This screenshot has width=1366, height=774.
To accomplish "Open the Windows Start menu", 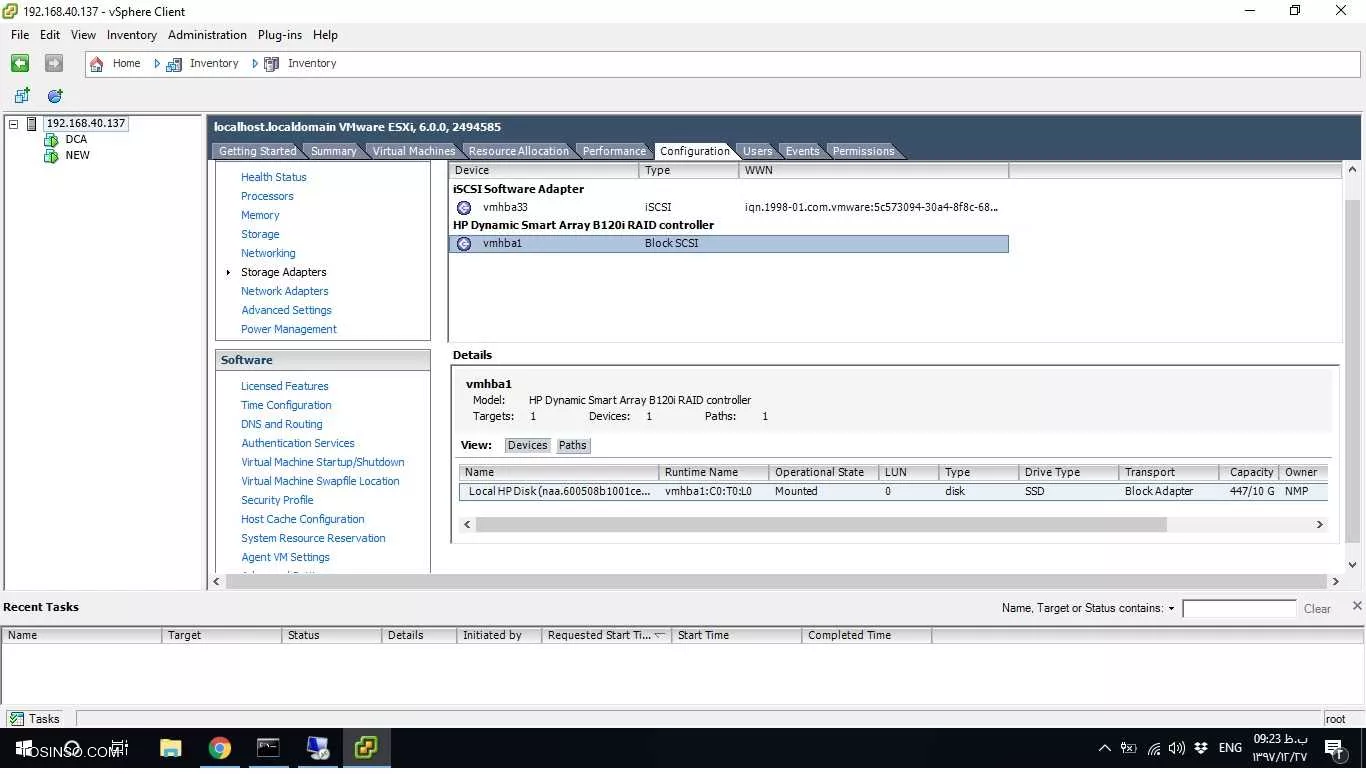I will coord(24,748).
